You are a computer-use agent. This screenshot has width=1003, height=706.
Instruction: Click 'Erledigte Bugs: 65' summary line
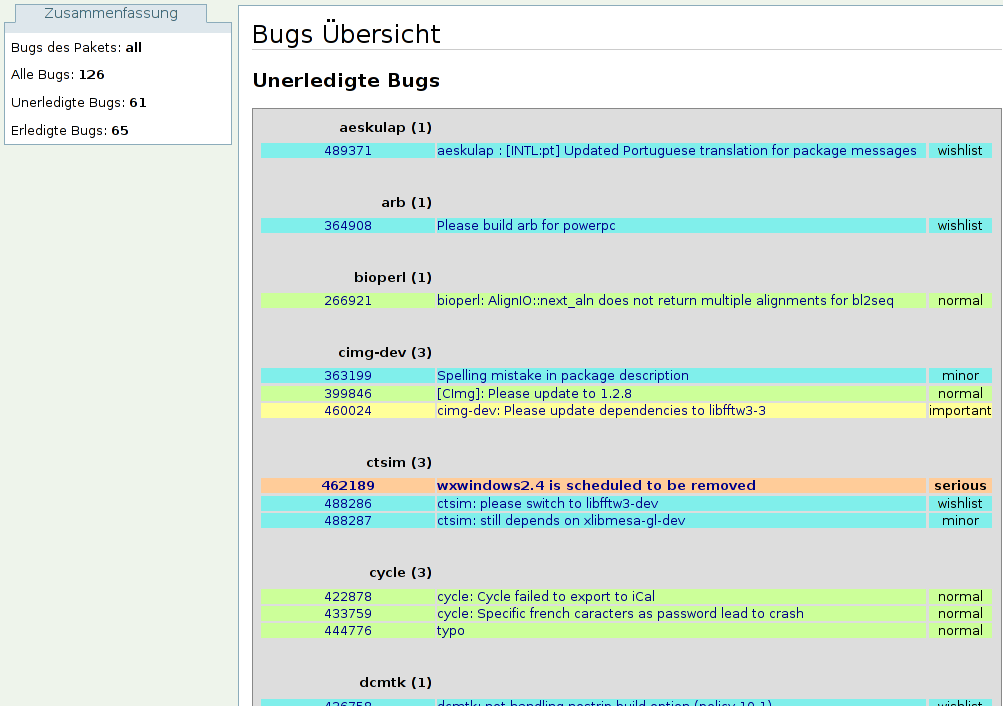tap(70, 130)
